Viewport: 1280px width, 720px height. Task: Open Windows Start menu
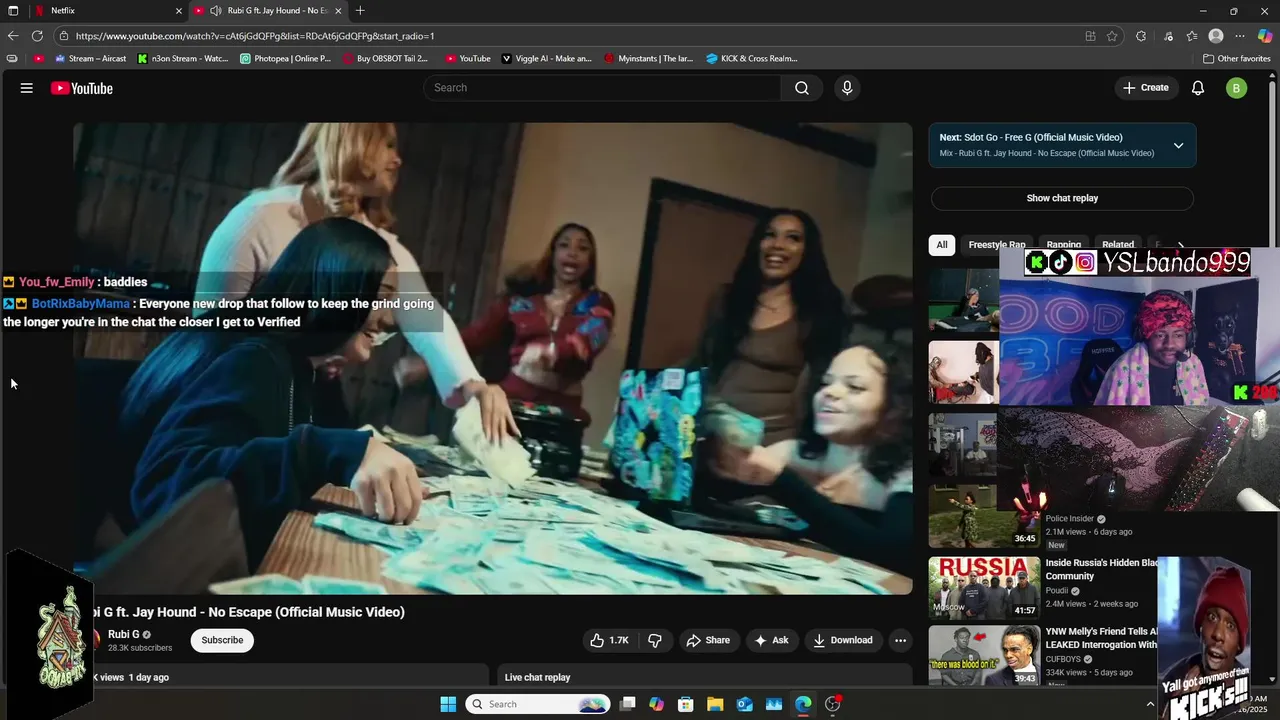pos(448,704)
